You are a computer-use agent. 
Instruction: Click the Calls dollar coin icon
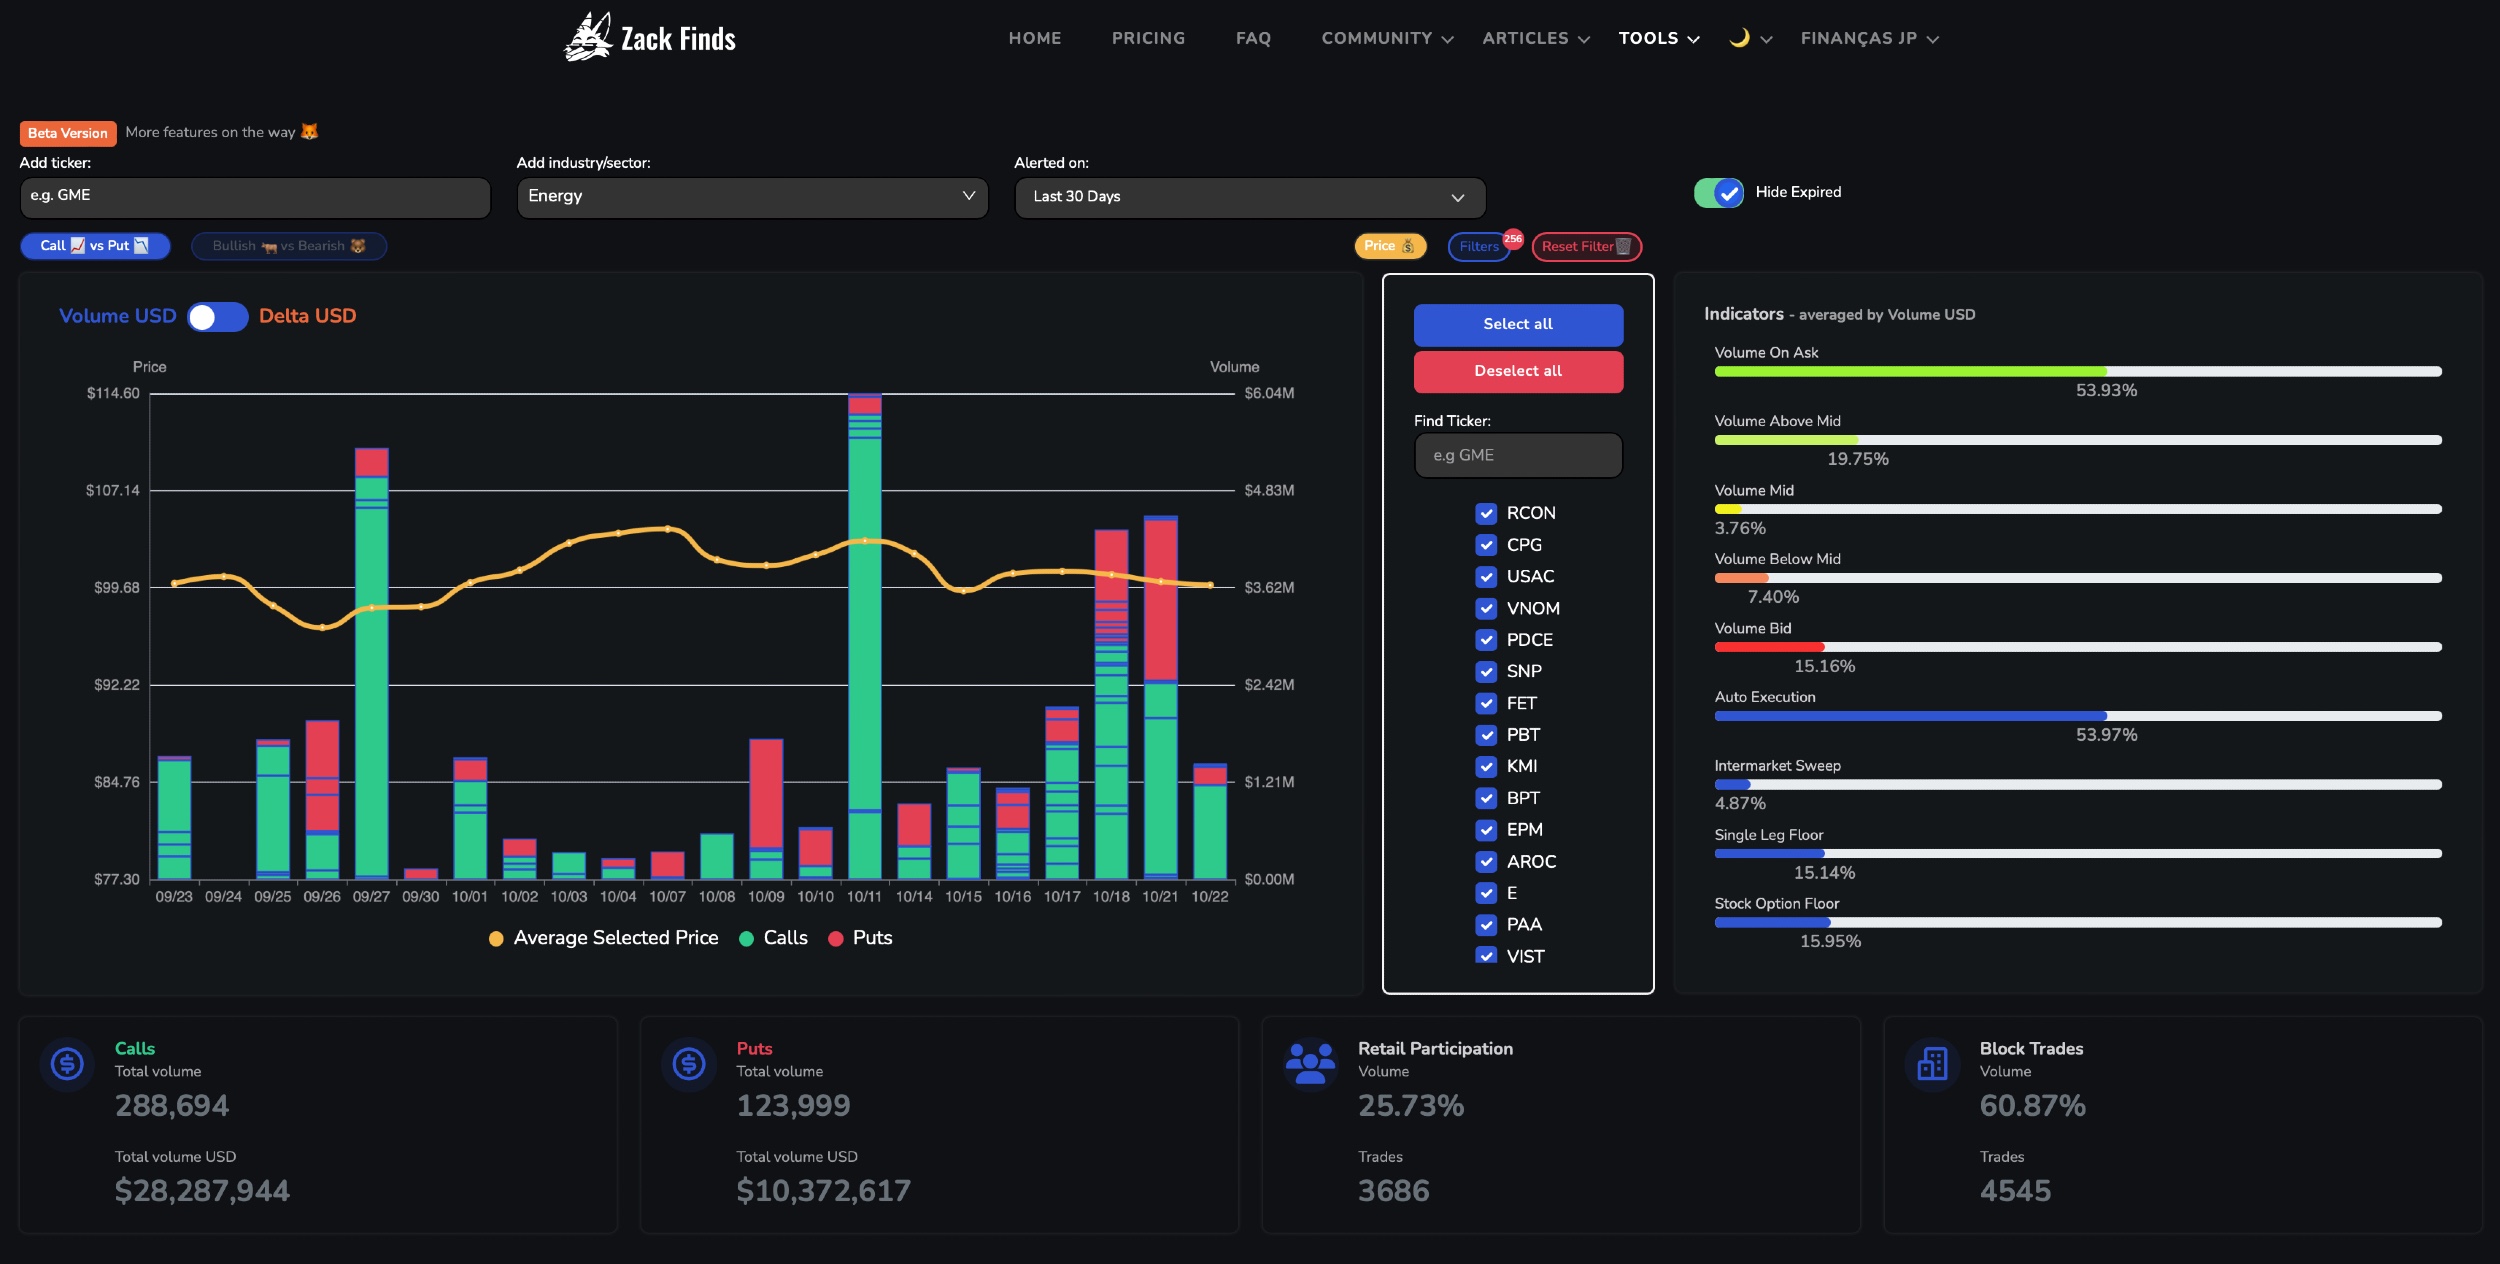(67, 1063)
